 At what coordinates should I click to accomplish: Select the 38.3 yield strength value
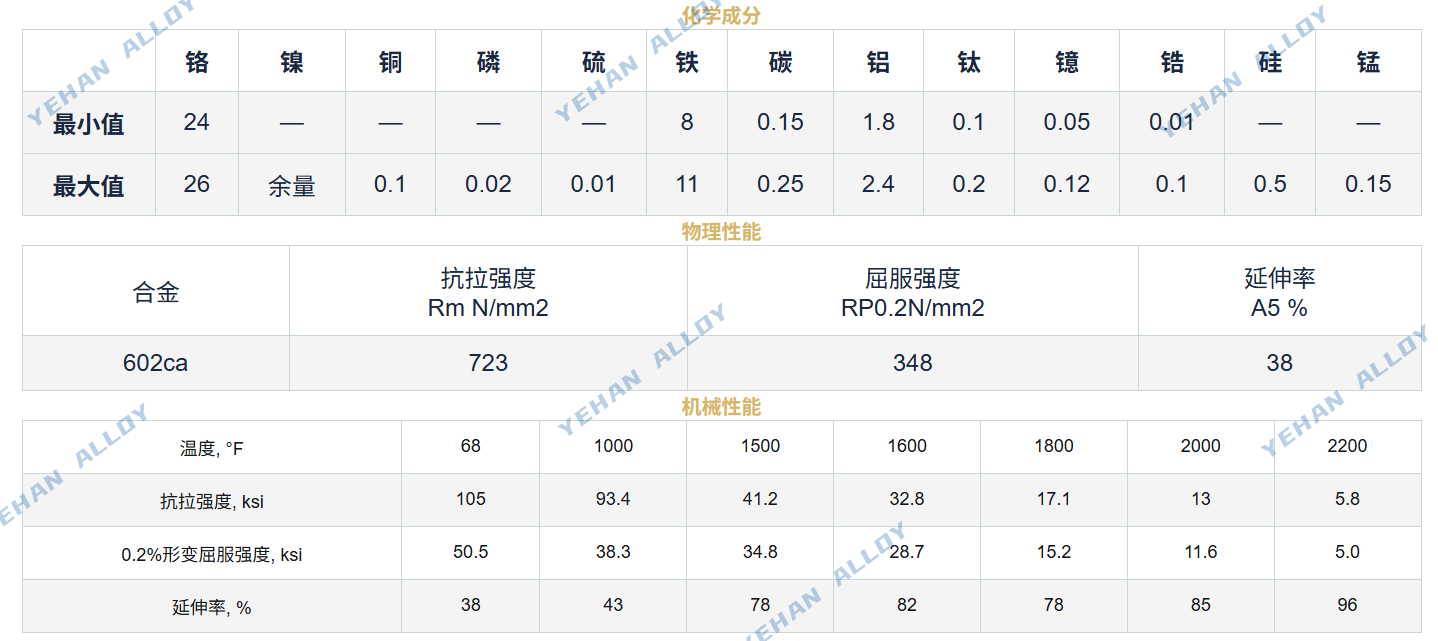click(613, 552)
